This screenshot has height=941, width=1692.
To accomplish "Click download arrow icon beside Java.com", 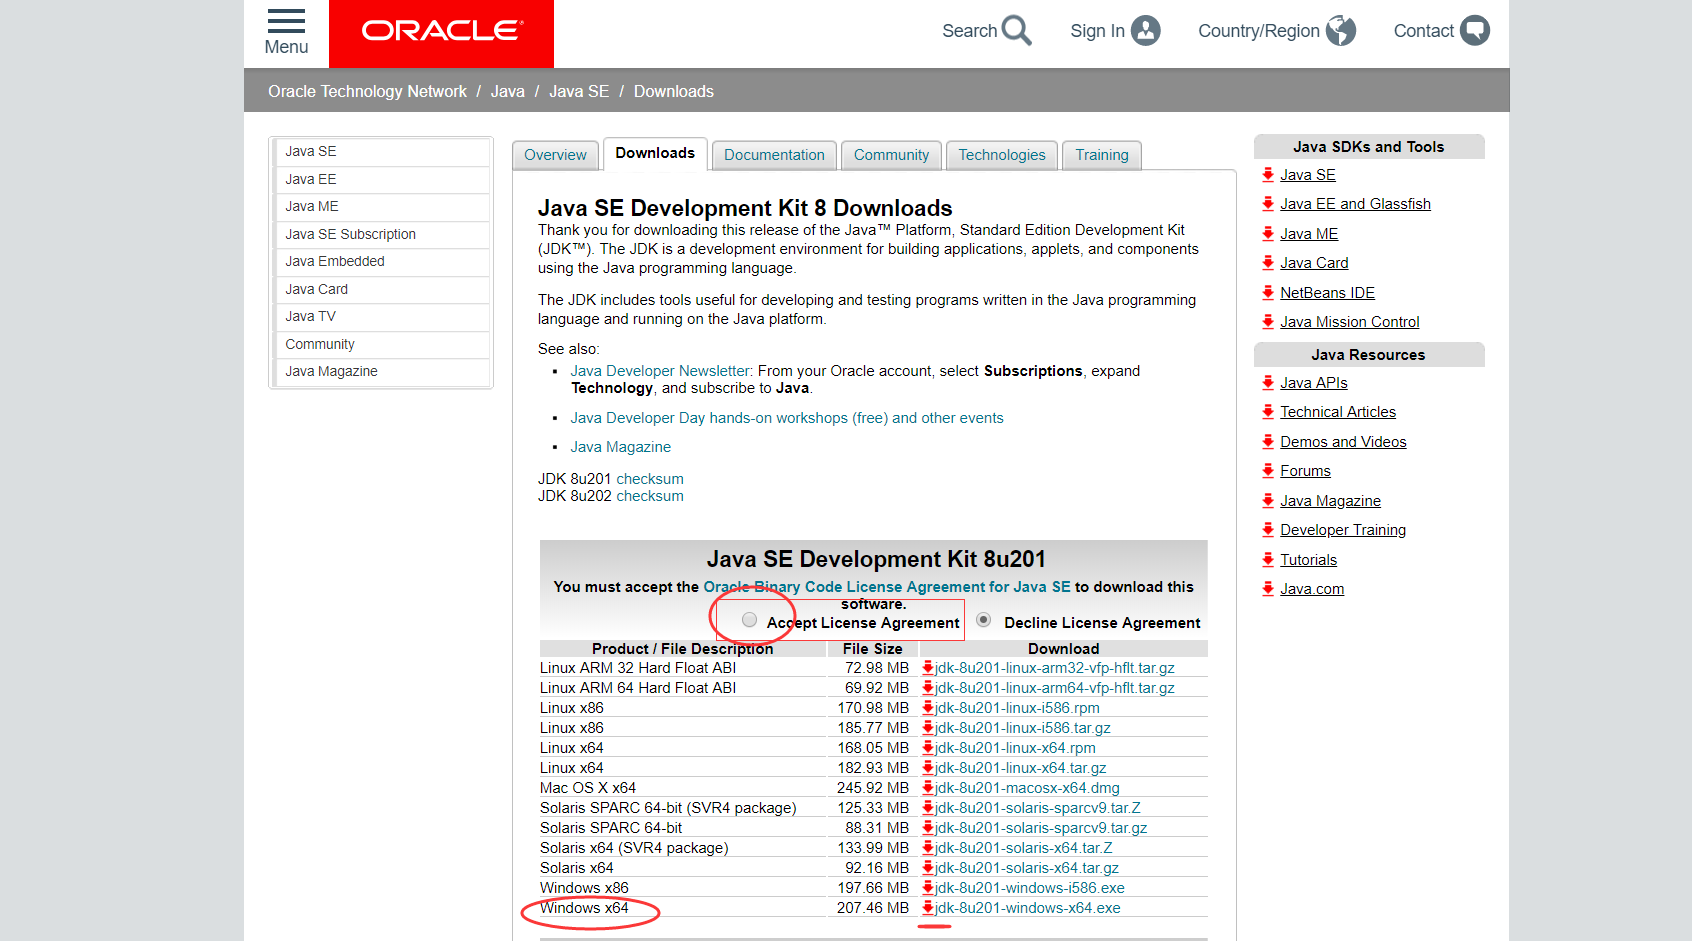I will (x=1268, y=588).
